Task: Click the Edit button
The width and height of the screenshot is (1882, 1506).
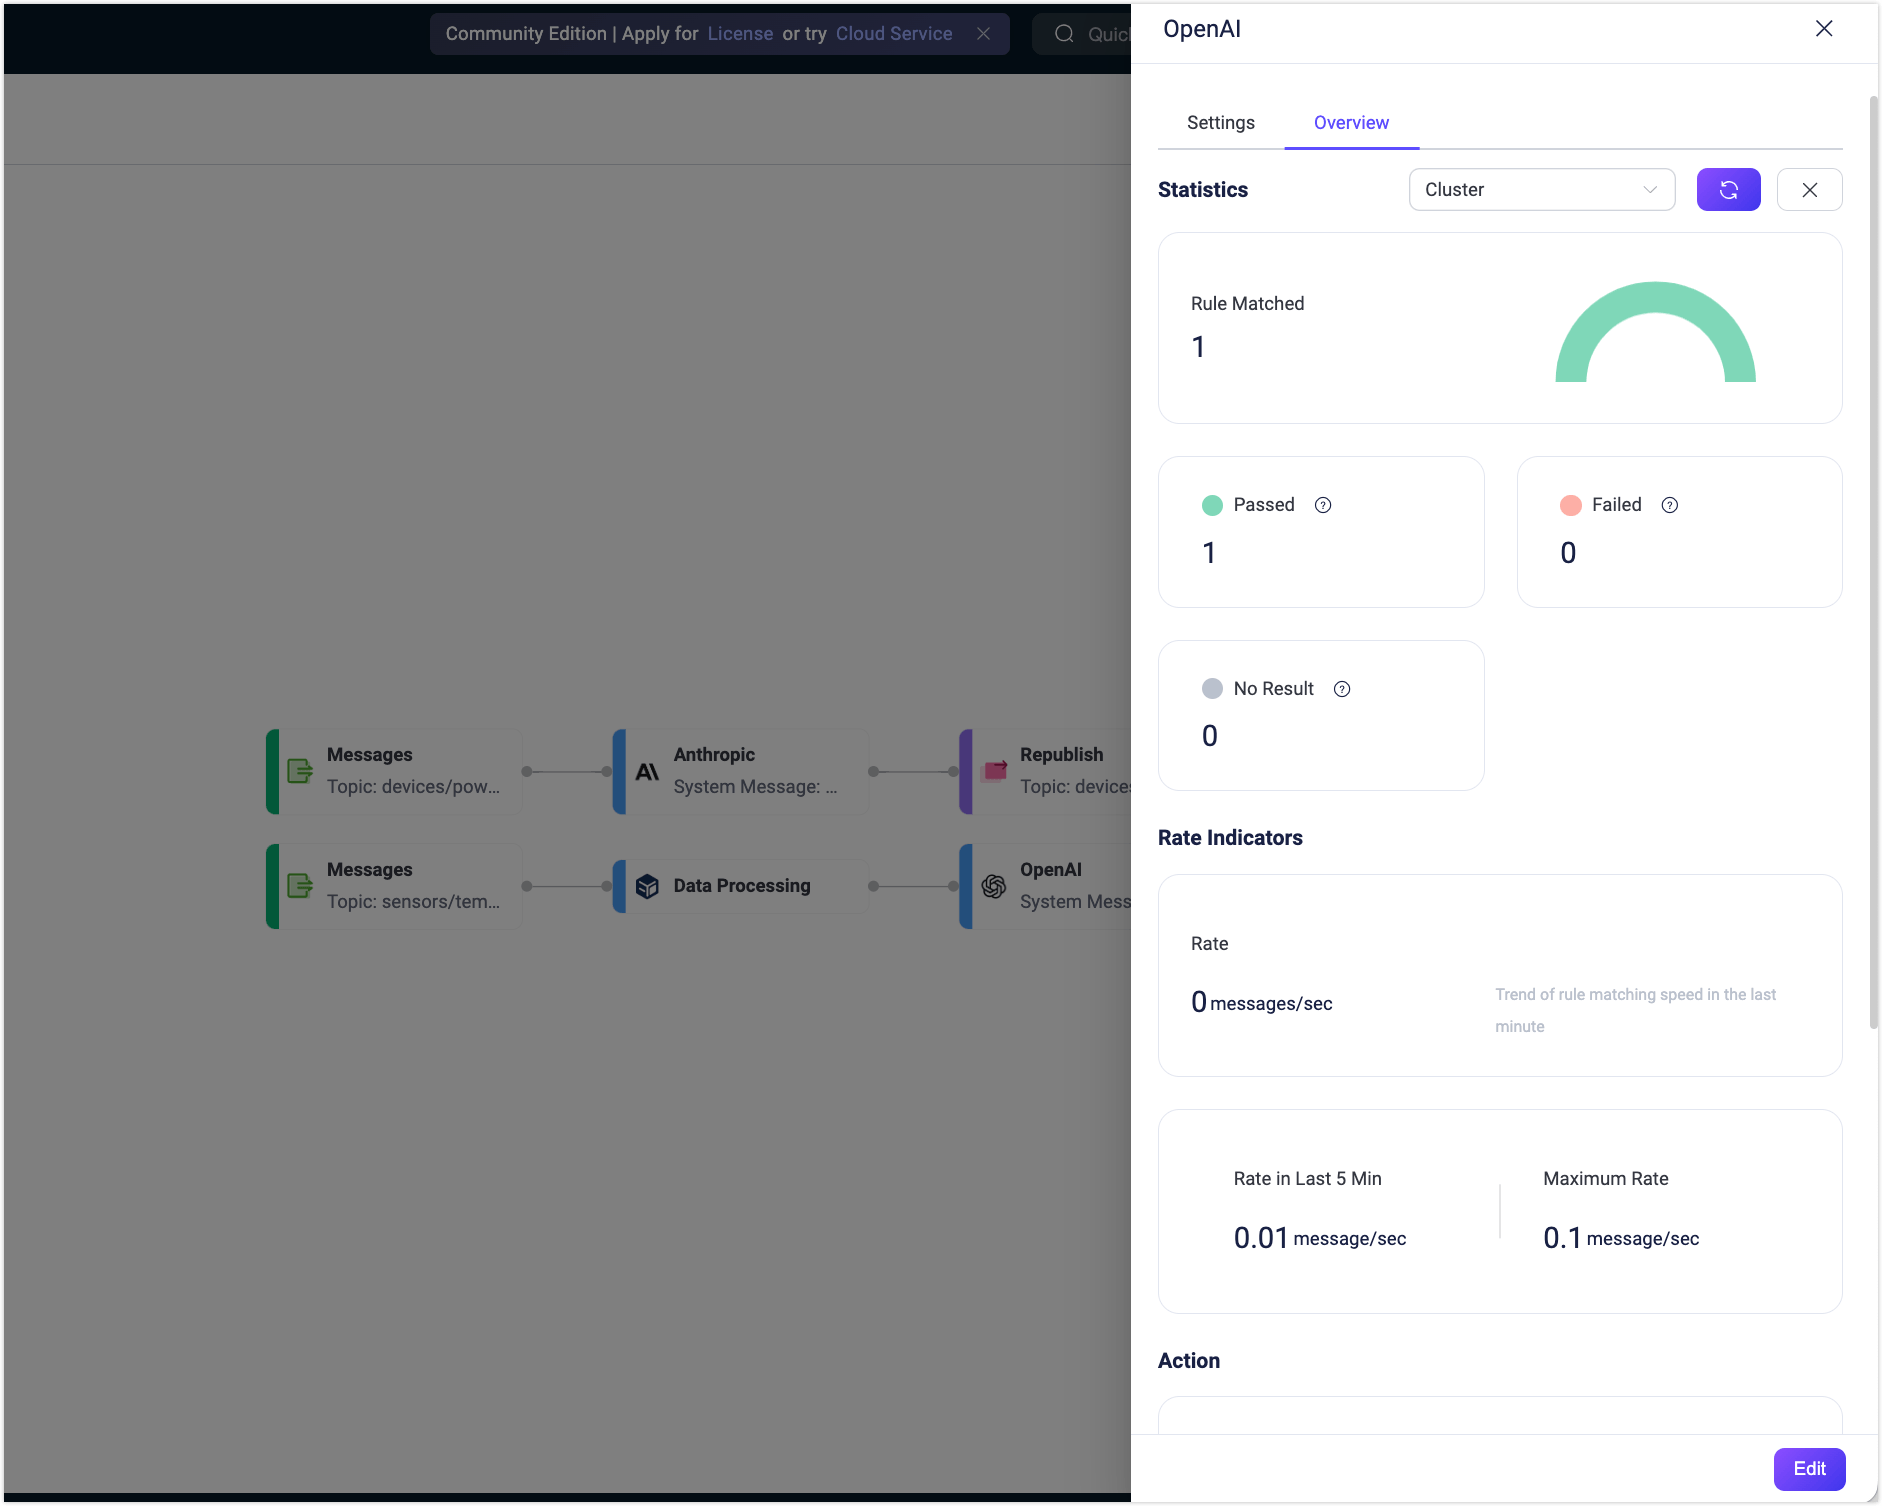Action: coord(1809,1468)
